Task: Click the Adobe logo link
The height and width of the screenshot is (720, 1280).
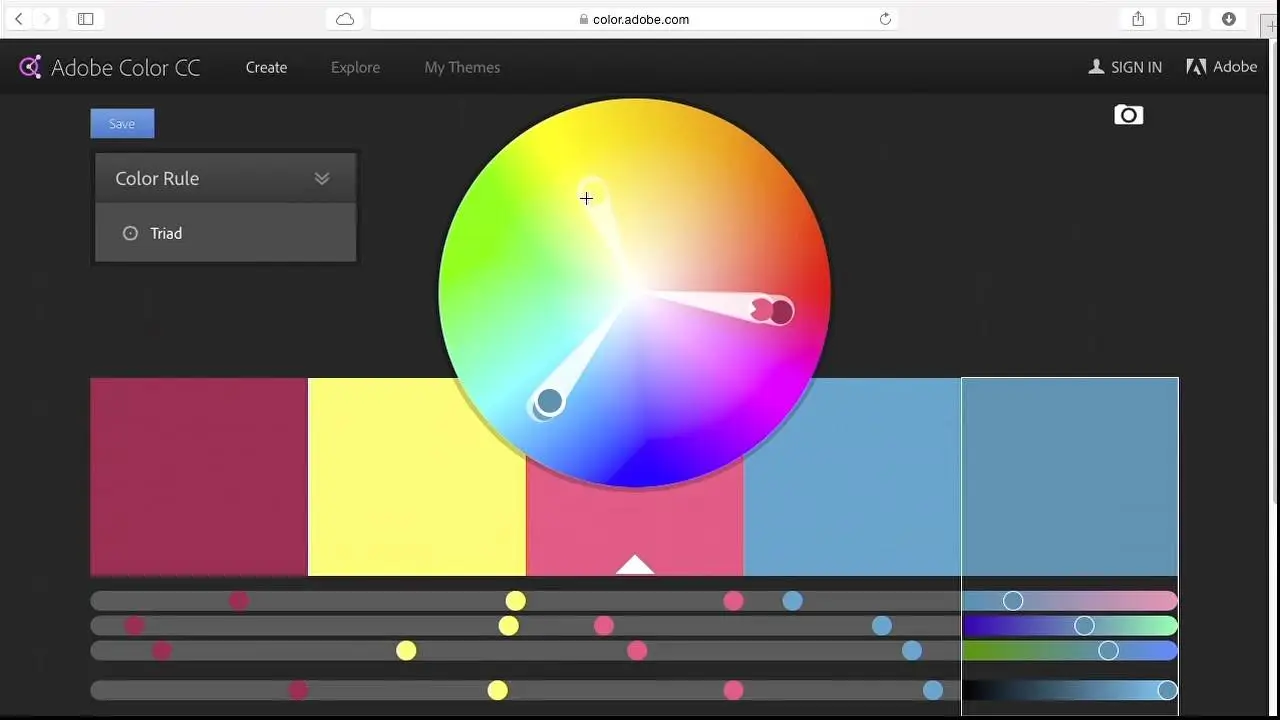Action: click(1222, 67)
